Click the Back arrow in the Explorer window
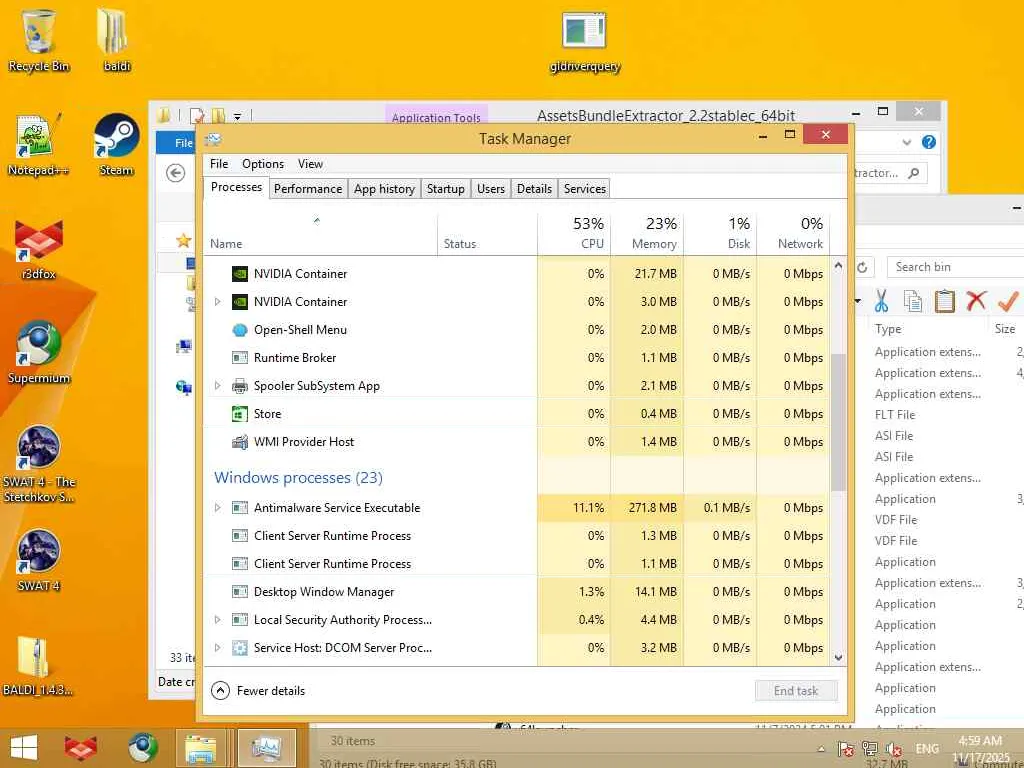 175,173
